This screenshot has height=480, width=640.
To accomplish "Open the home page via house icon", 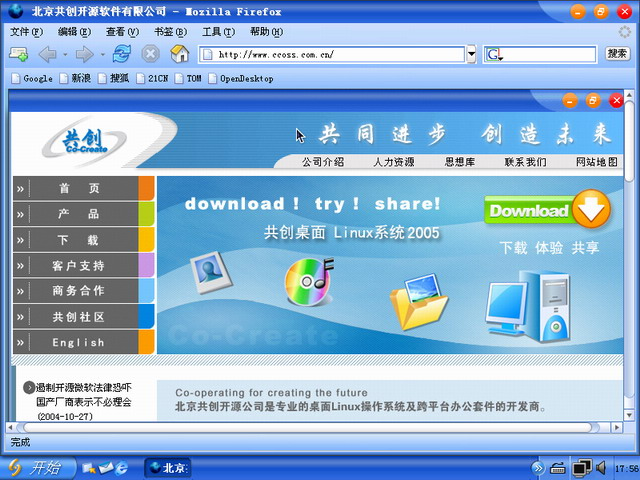I will (180, 54).
